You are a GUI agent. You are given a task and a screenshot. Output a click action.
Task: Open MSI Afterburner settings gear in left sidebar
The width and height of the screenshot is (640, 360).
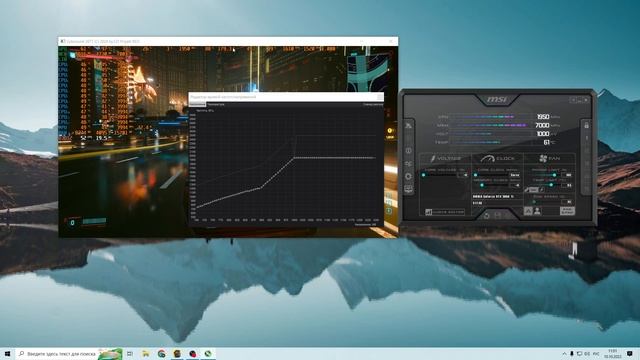tap(408, 176)
